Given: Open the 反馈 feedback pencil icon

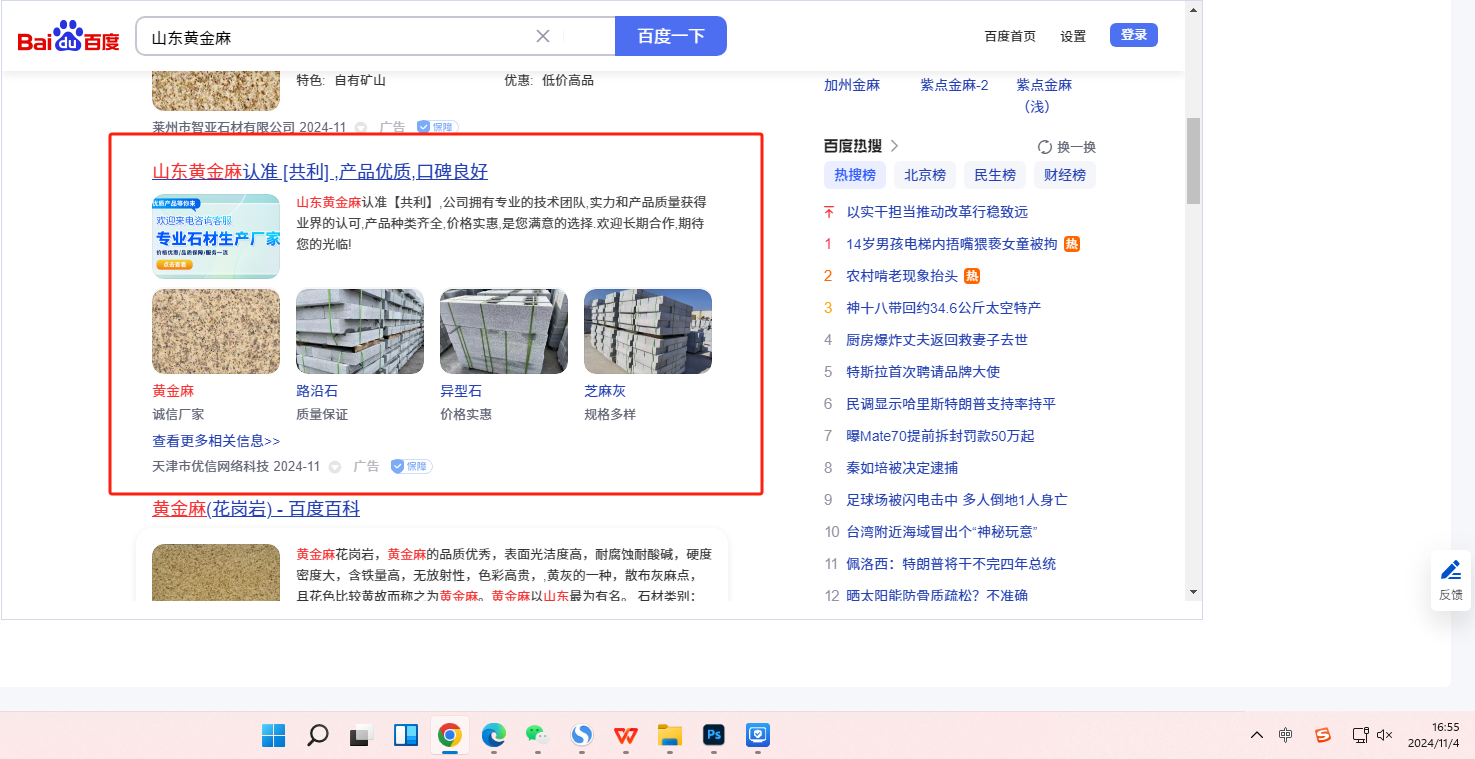Looking at the screenshot, I should point(1451,571).
